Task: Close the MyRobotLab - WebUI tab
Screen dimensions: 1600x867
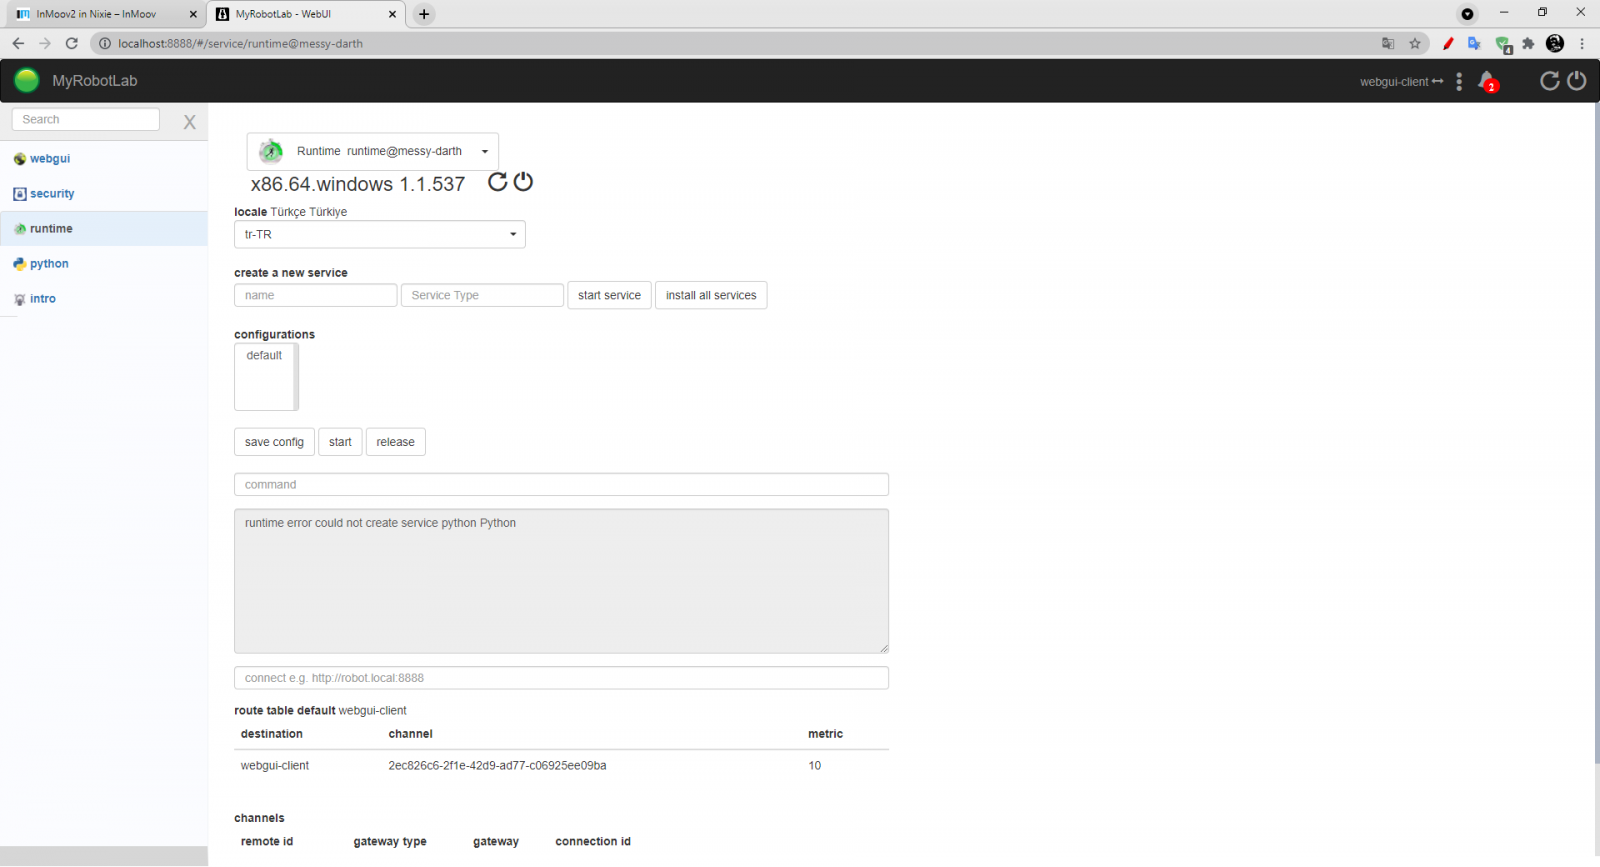Action: tap(393, 14)
